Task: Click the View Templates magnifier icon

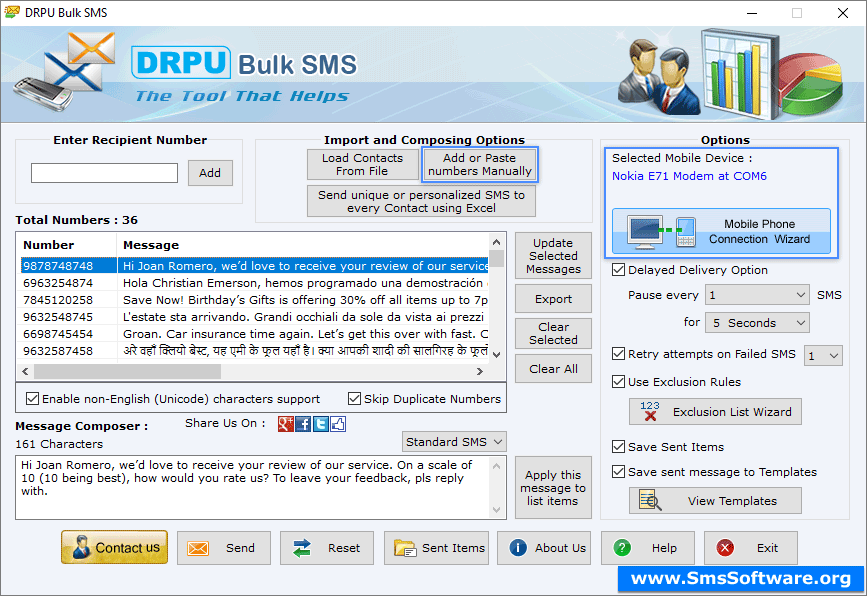Action: 650,500
